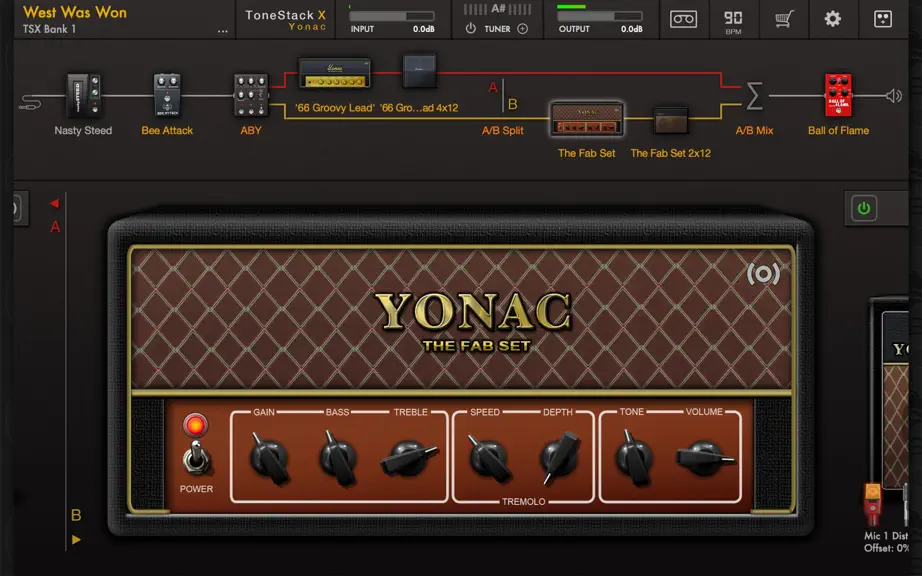Click the input 0.0dB value
The image size is (922, 576).
pos(423,29)
